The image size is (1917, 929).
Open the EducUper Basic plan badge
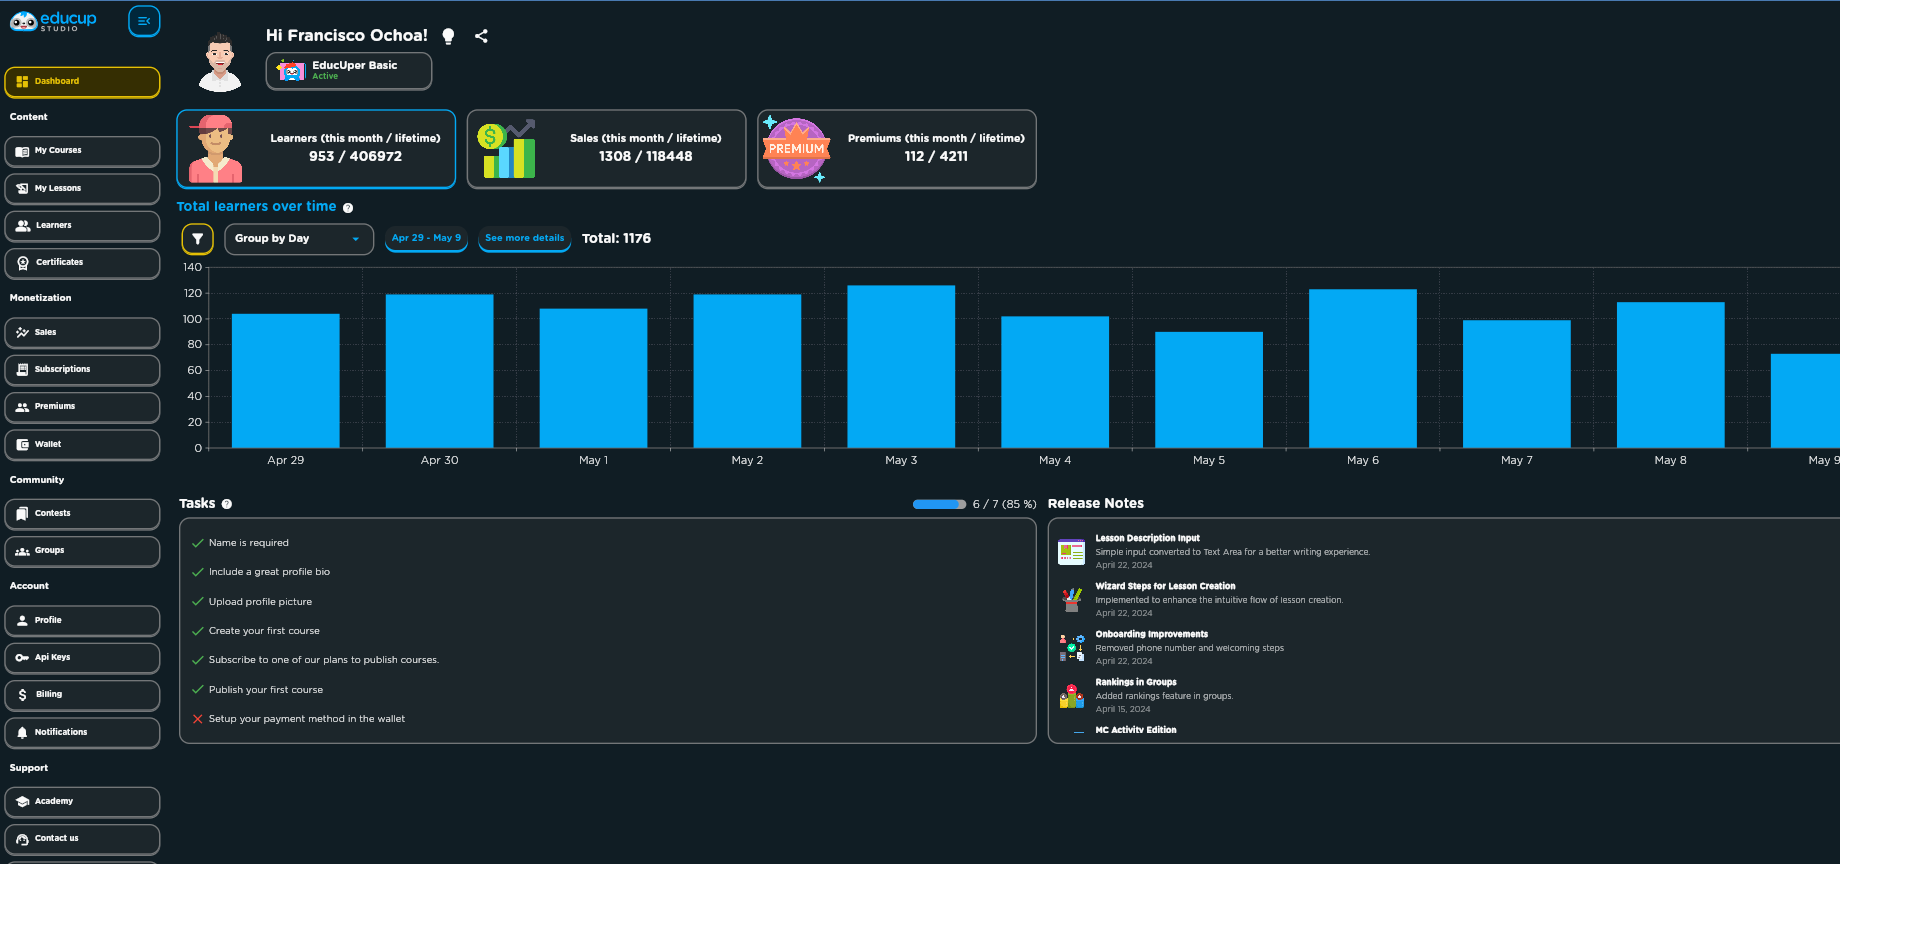(349, 71)
